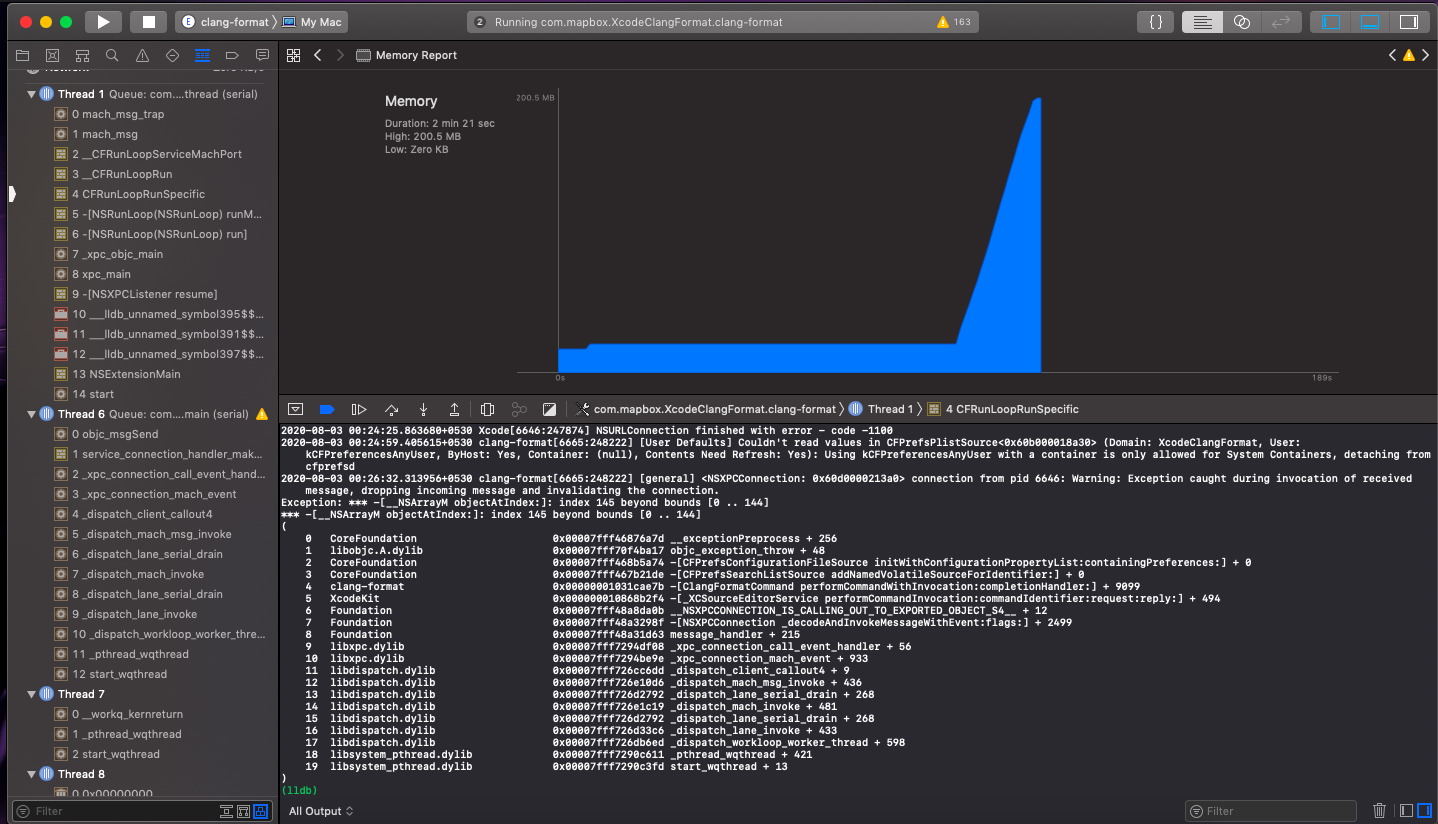This screenshot has height=824, width=1438.
Task: Clear the console with trash icon
Action: (1380, 811)
